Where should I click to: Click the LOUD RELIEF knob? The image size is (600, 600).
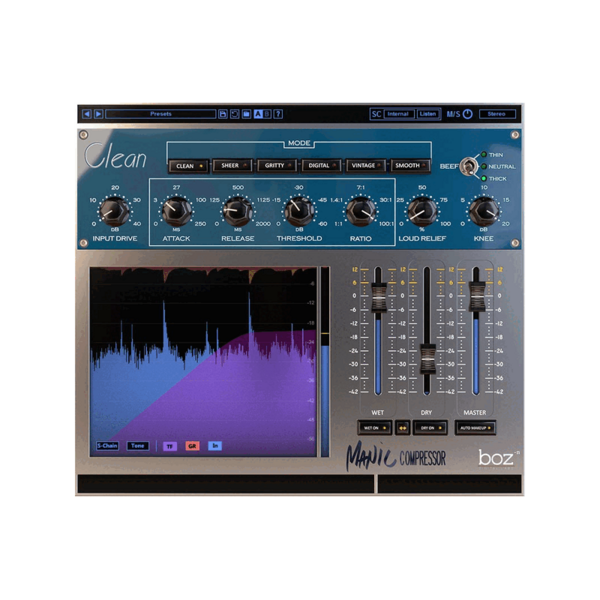pos(422,211)
